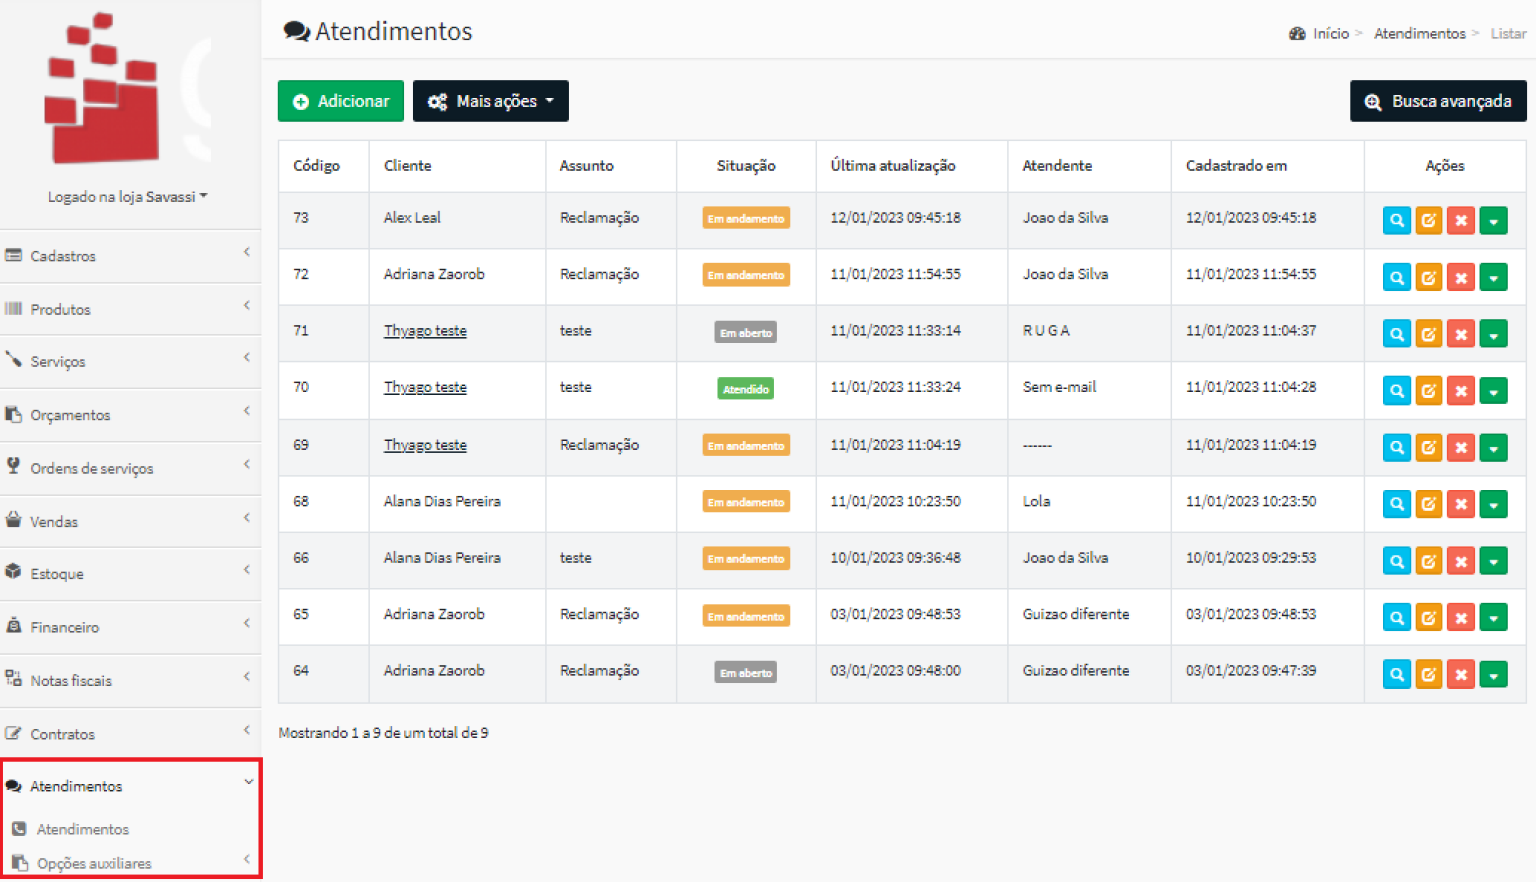Image resolution: width=1536 pixels, height=882 pixels.
Task: Click the Início dashboard icon in breadcrumb
Action: pyautogui.click(x=1297, y=34)
